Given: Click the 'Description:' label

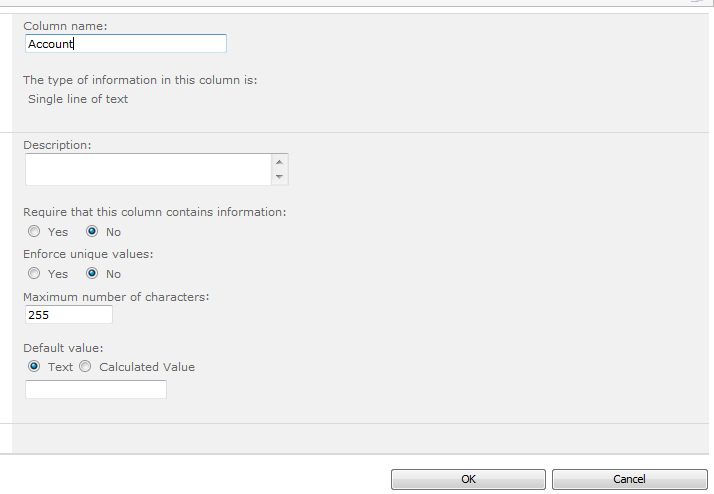Looking at the screenshot, I should click(57, 145).
